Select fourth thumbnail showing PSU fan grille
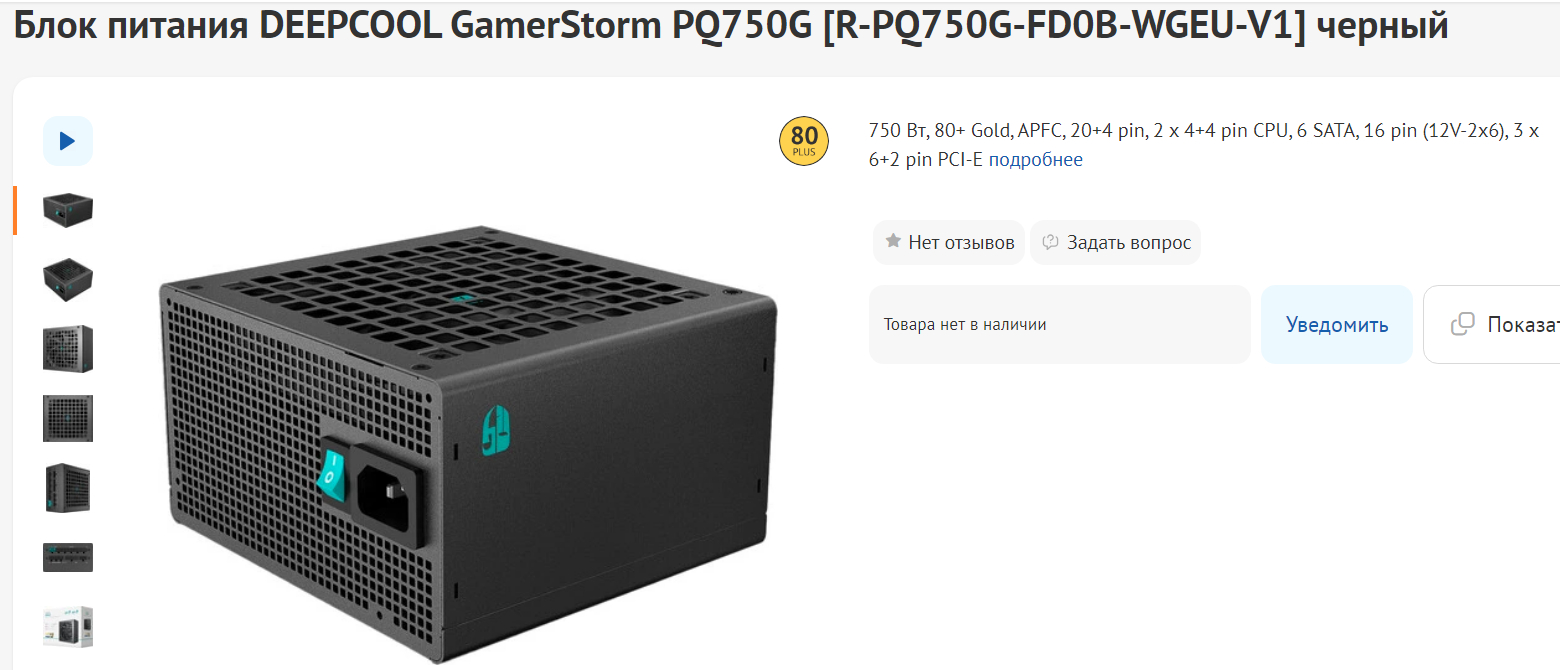1560x670 pixels. [x=68, y=418]
